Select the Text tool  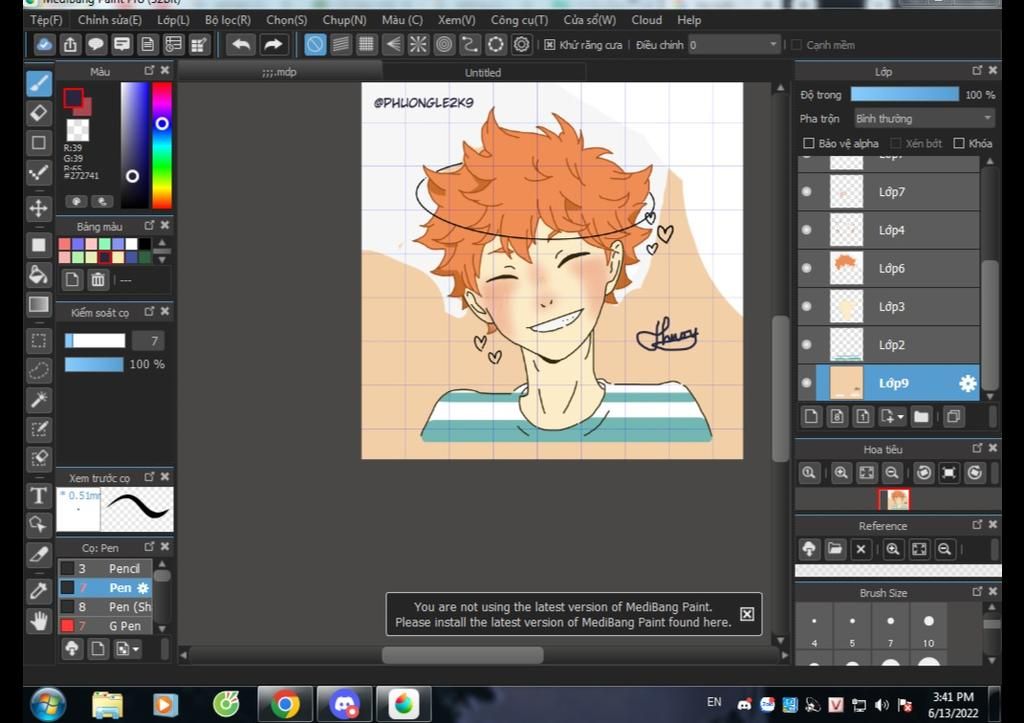click(x=39, y=496)
